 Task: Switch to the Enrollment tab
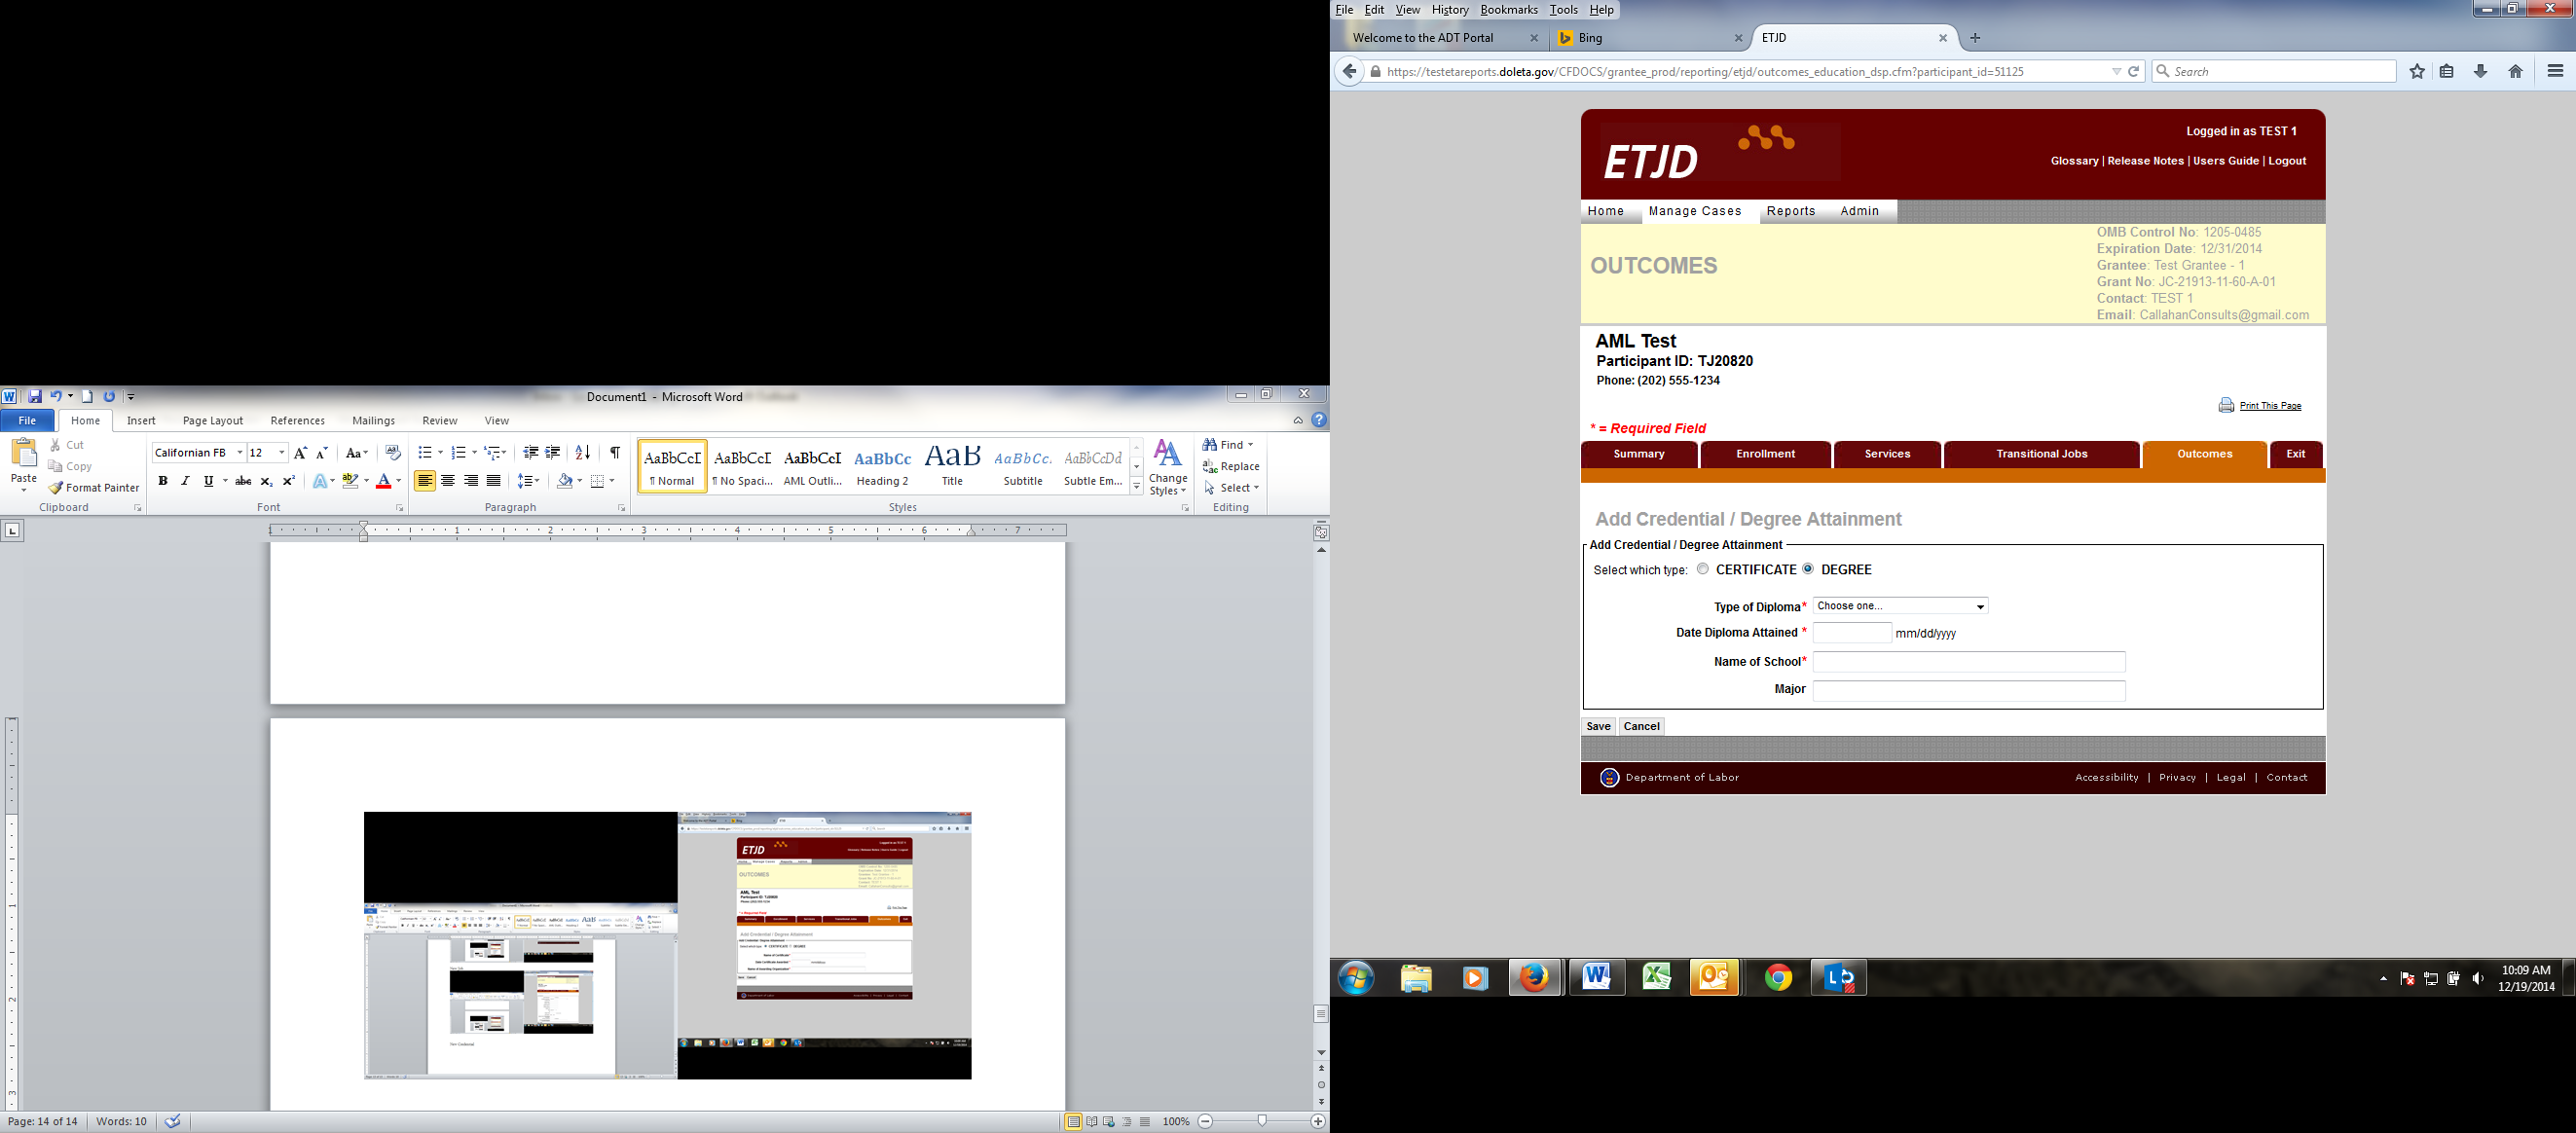[x=1765, y=454]
